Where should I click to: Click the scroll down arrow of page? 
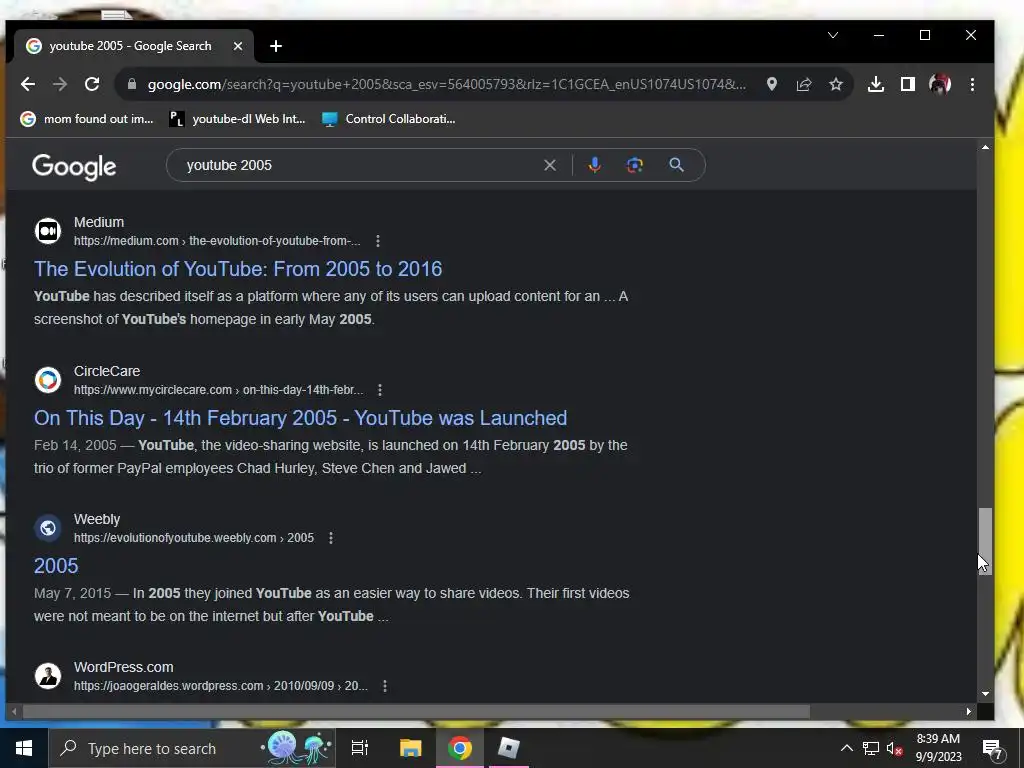pyautogui.click(x=985, y=694)
